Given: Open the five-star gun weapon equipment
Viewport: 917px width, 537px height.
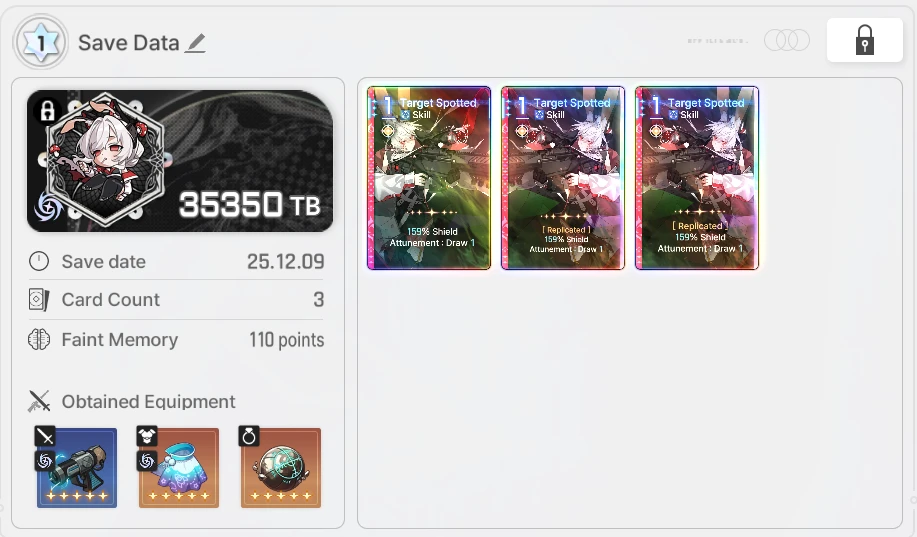Looking at the screenshot, I should [x=77, y=467].
